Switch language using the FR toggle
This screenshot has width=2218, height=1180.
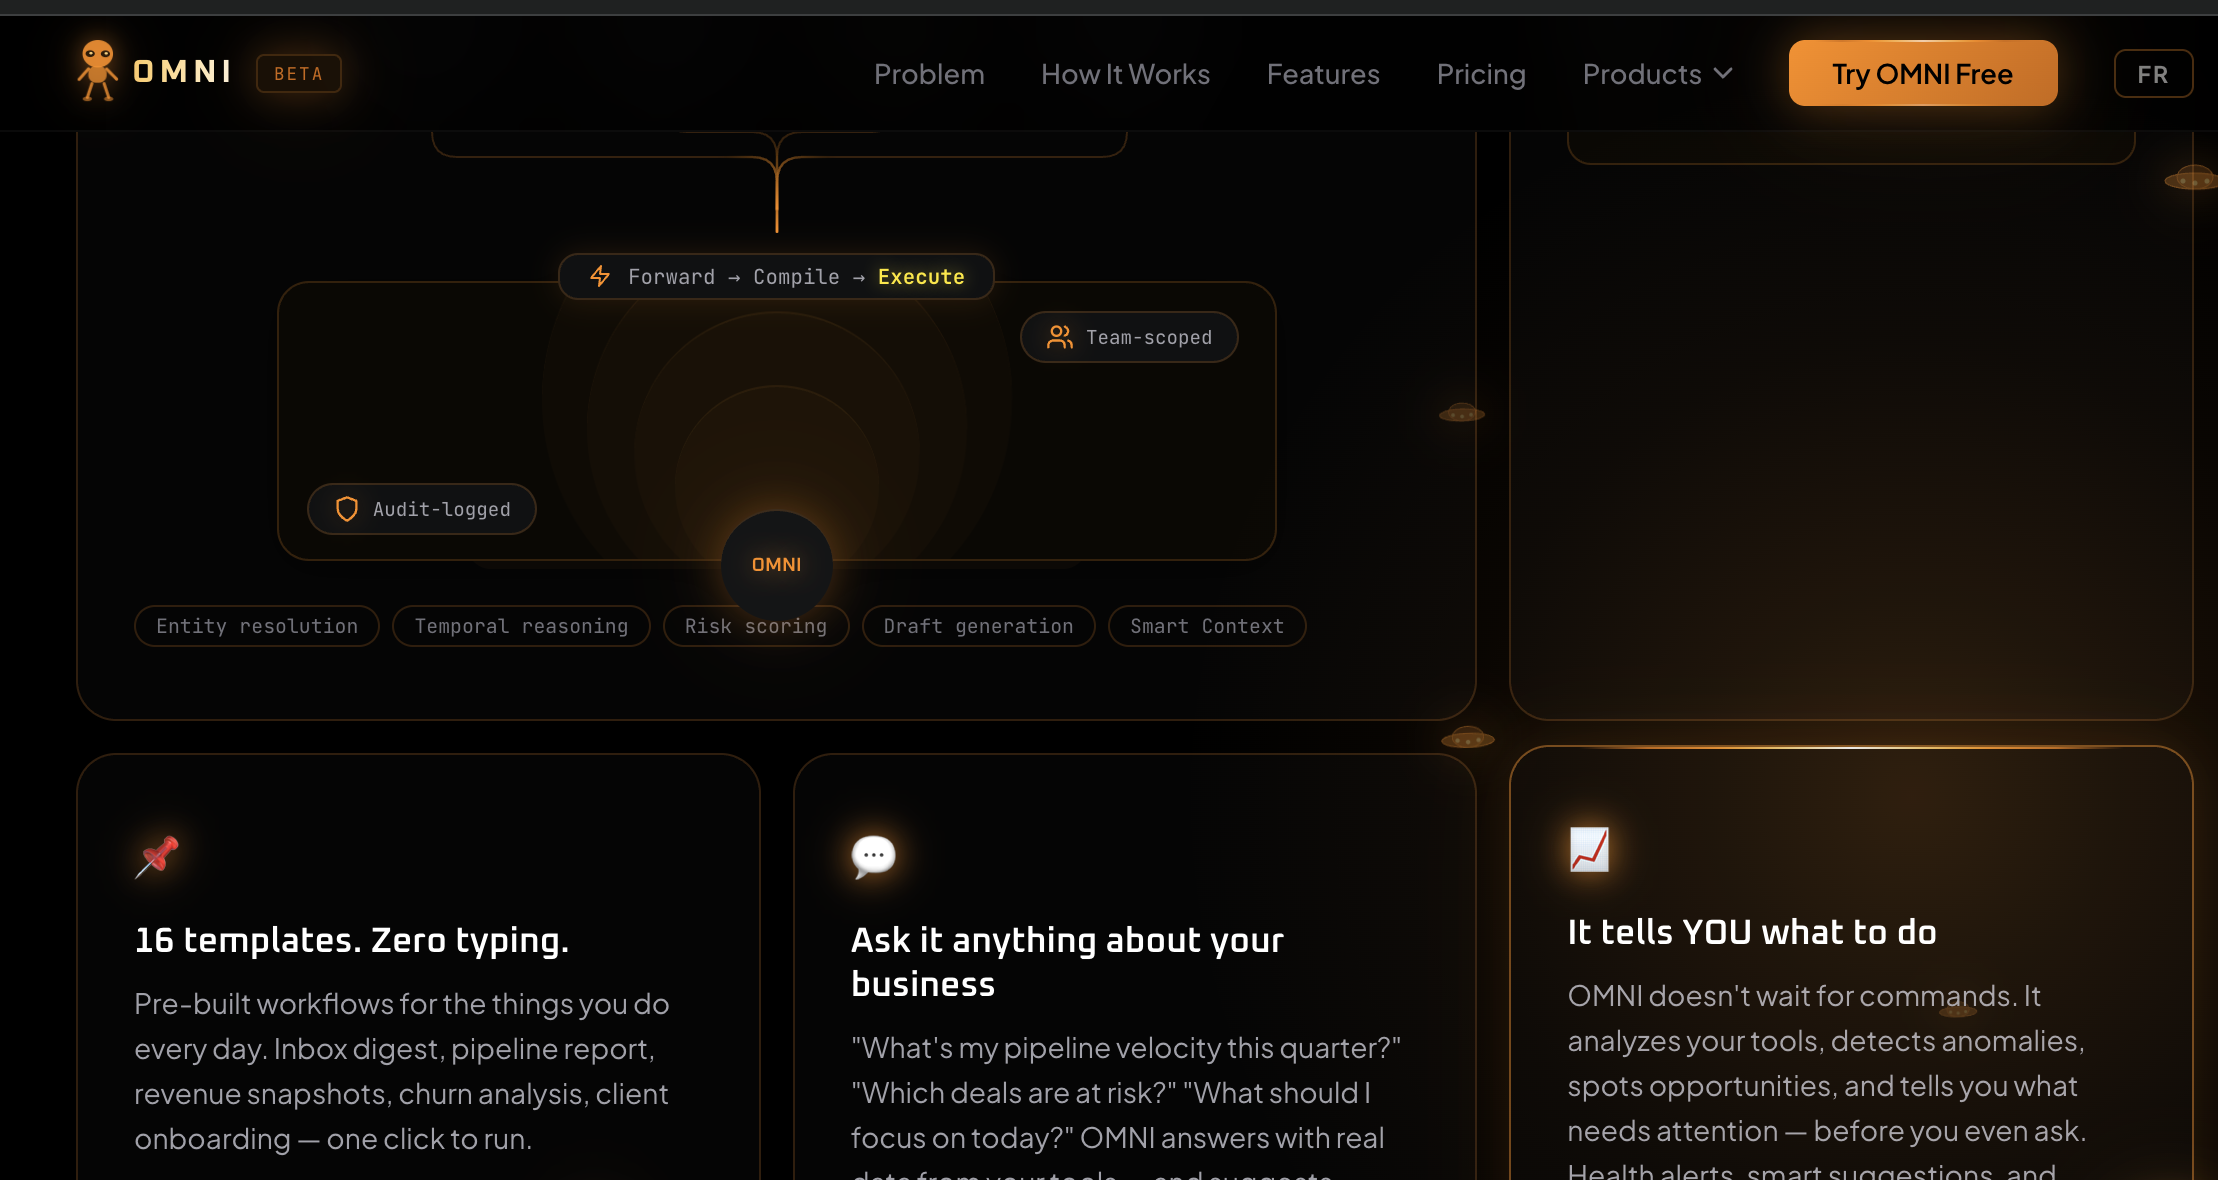(x=2153, y=74)
